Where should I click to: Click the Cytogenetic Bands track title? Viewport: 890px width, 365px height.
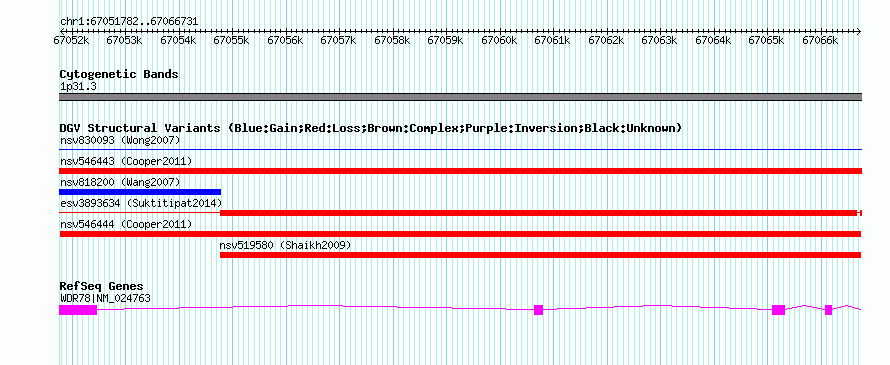[x=119, y=74]
